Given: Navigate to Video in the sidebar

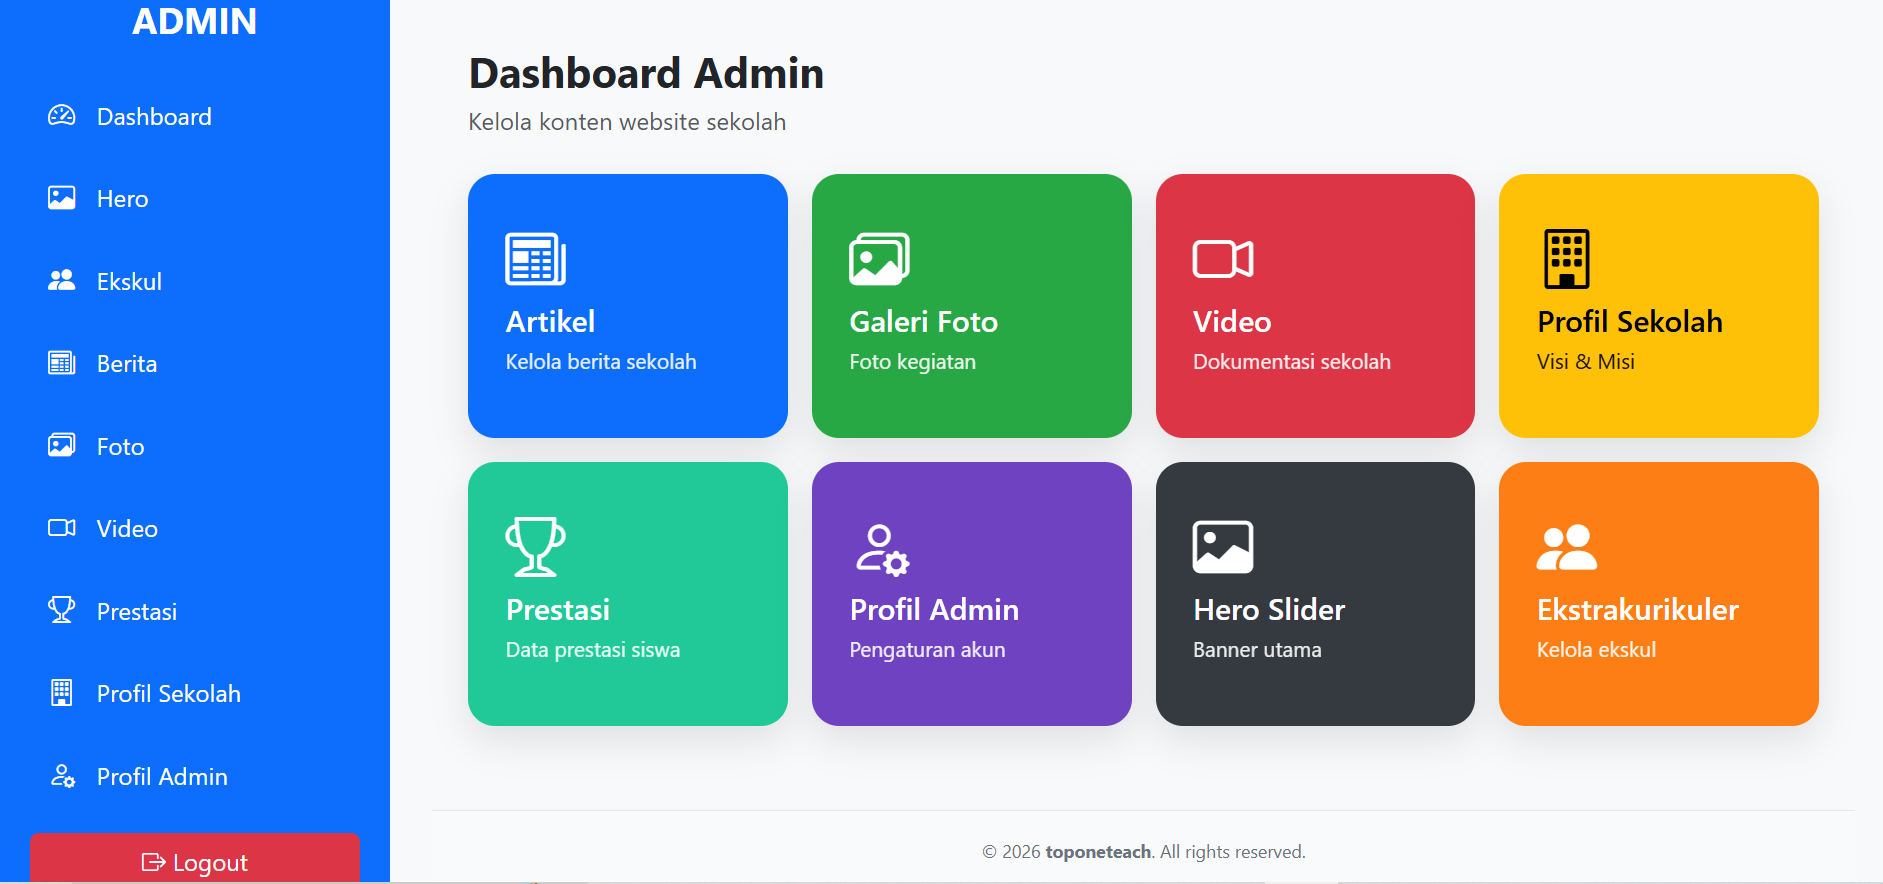Looking at the screenshot, I should 127,529.
